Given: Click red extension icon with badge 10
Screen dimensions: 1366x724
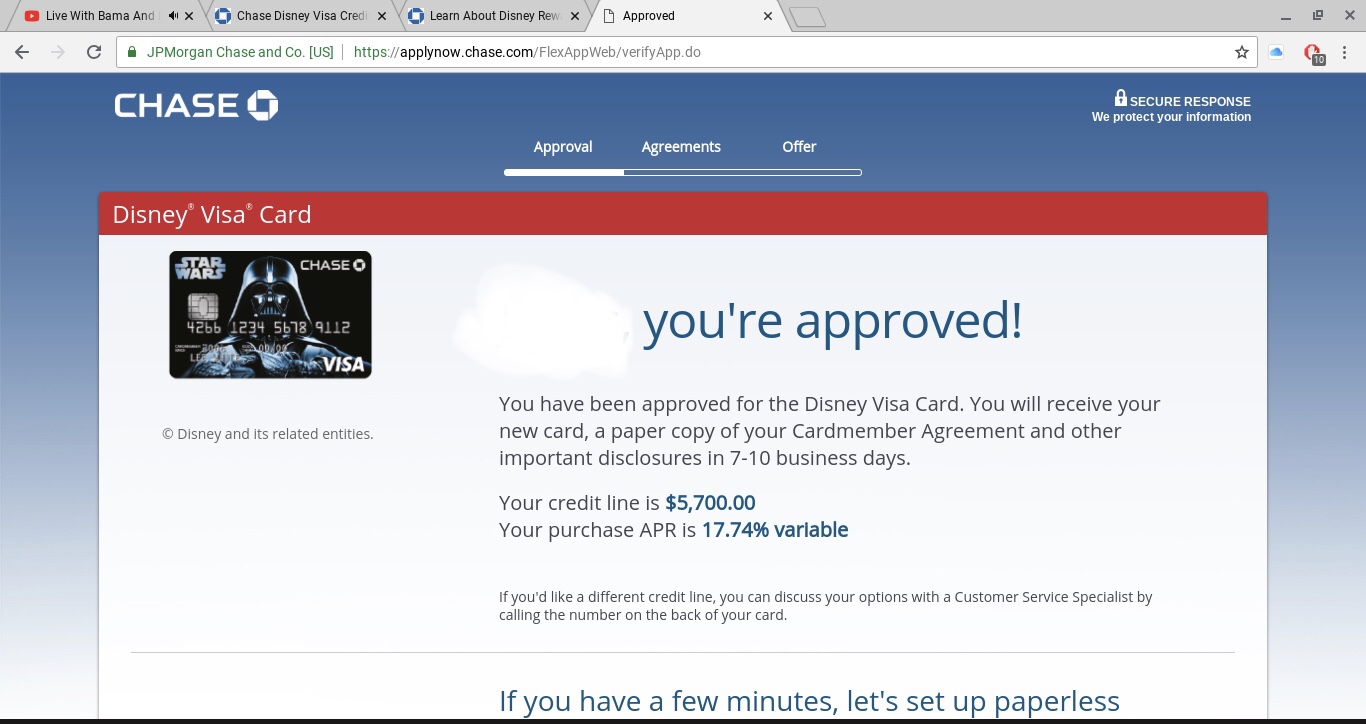Looking at the screenshot, I should [1313, 53].
